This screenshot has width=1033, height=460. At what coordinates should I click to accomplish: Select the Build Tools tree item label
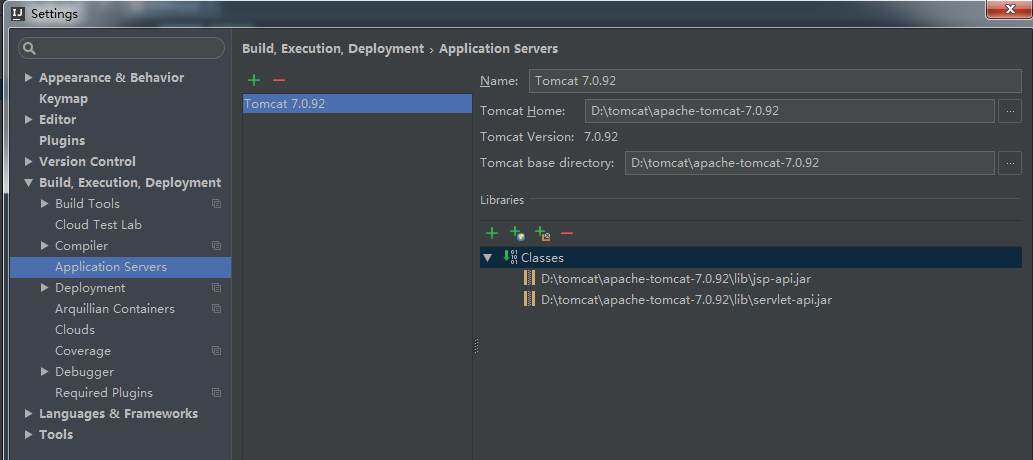click(x=88, y=204)
